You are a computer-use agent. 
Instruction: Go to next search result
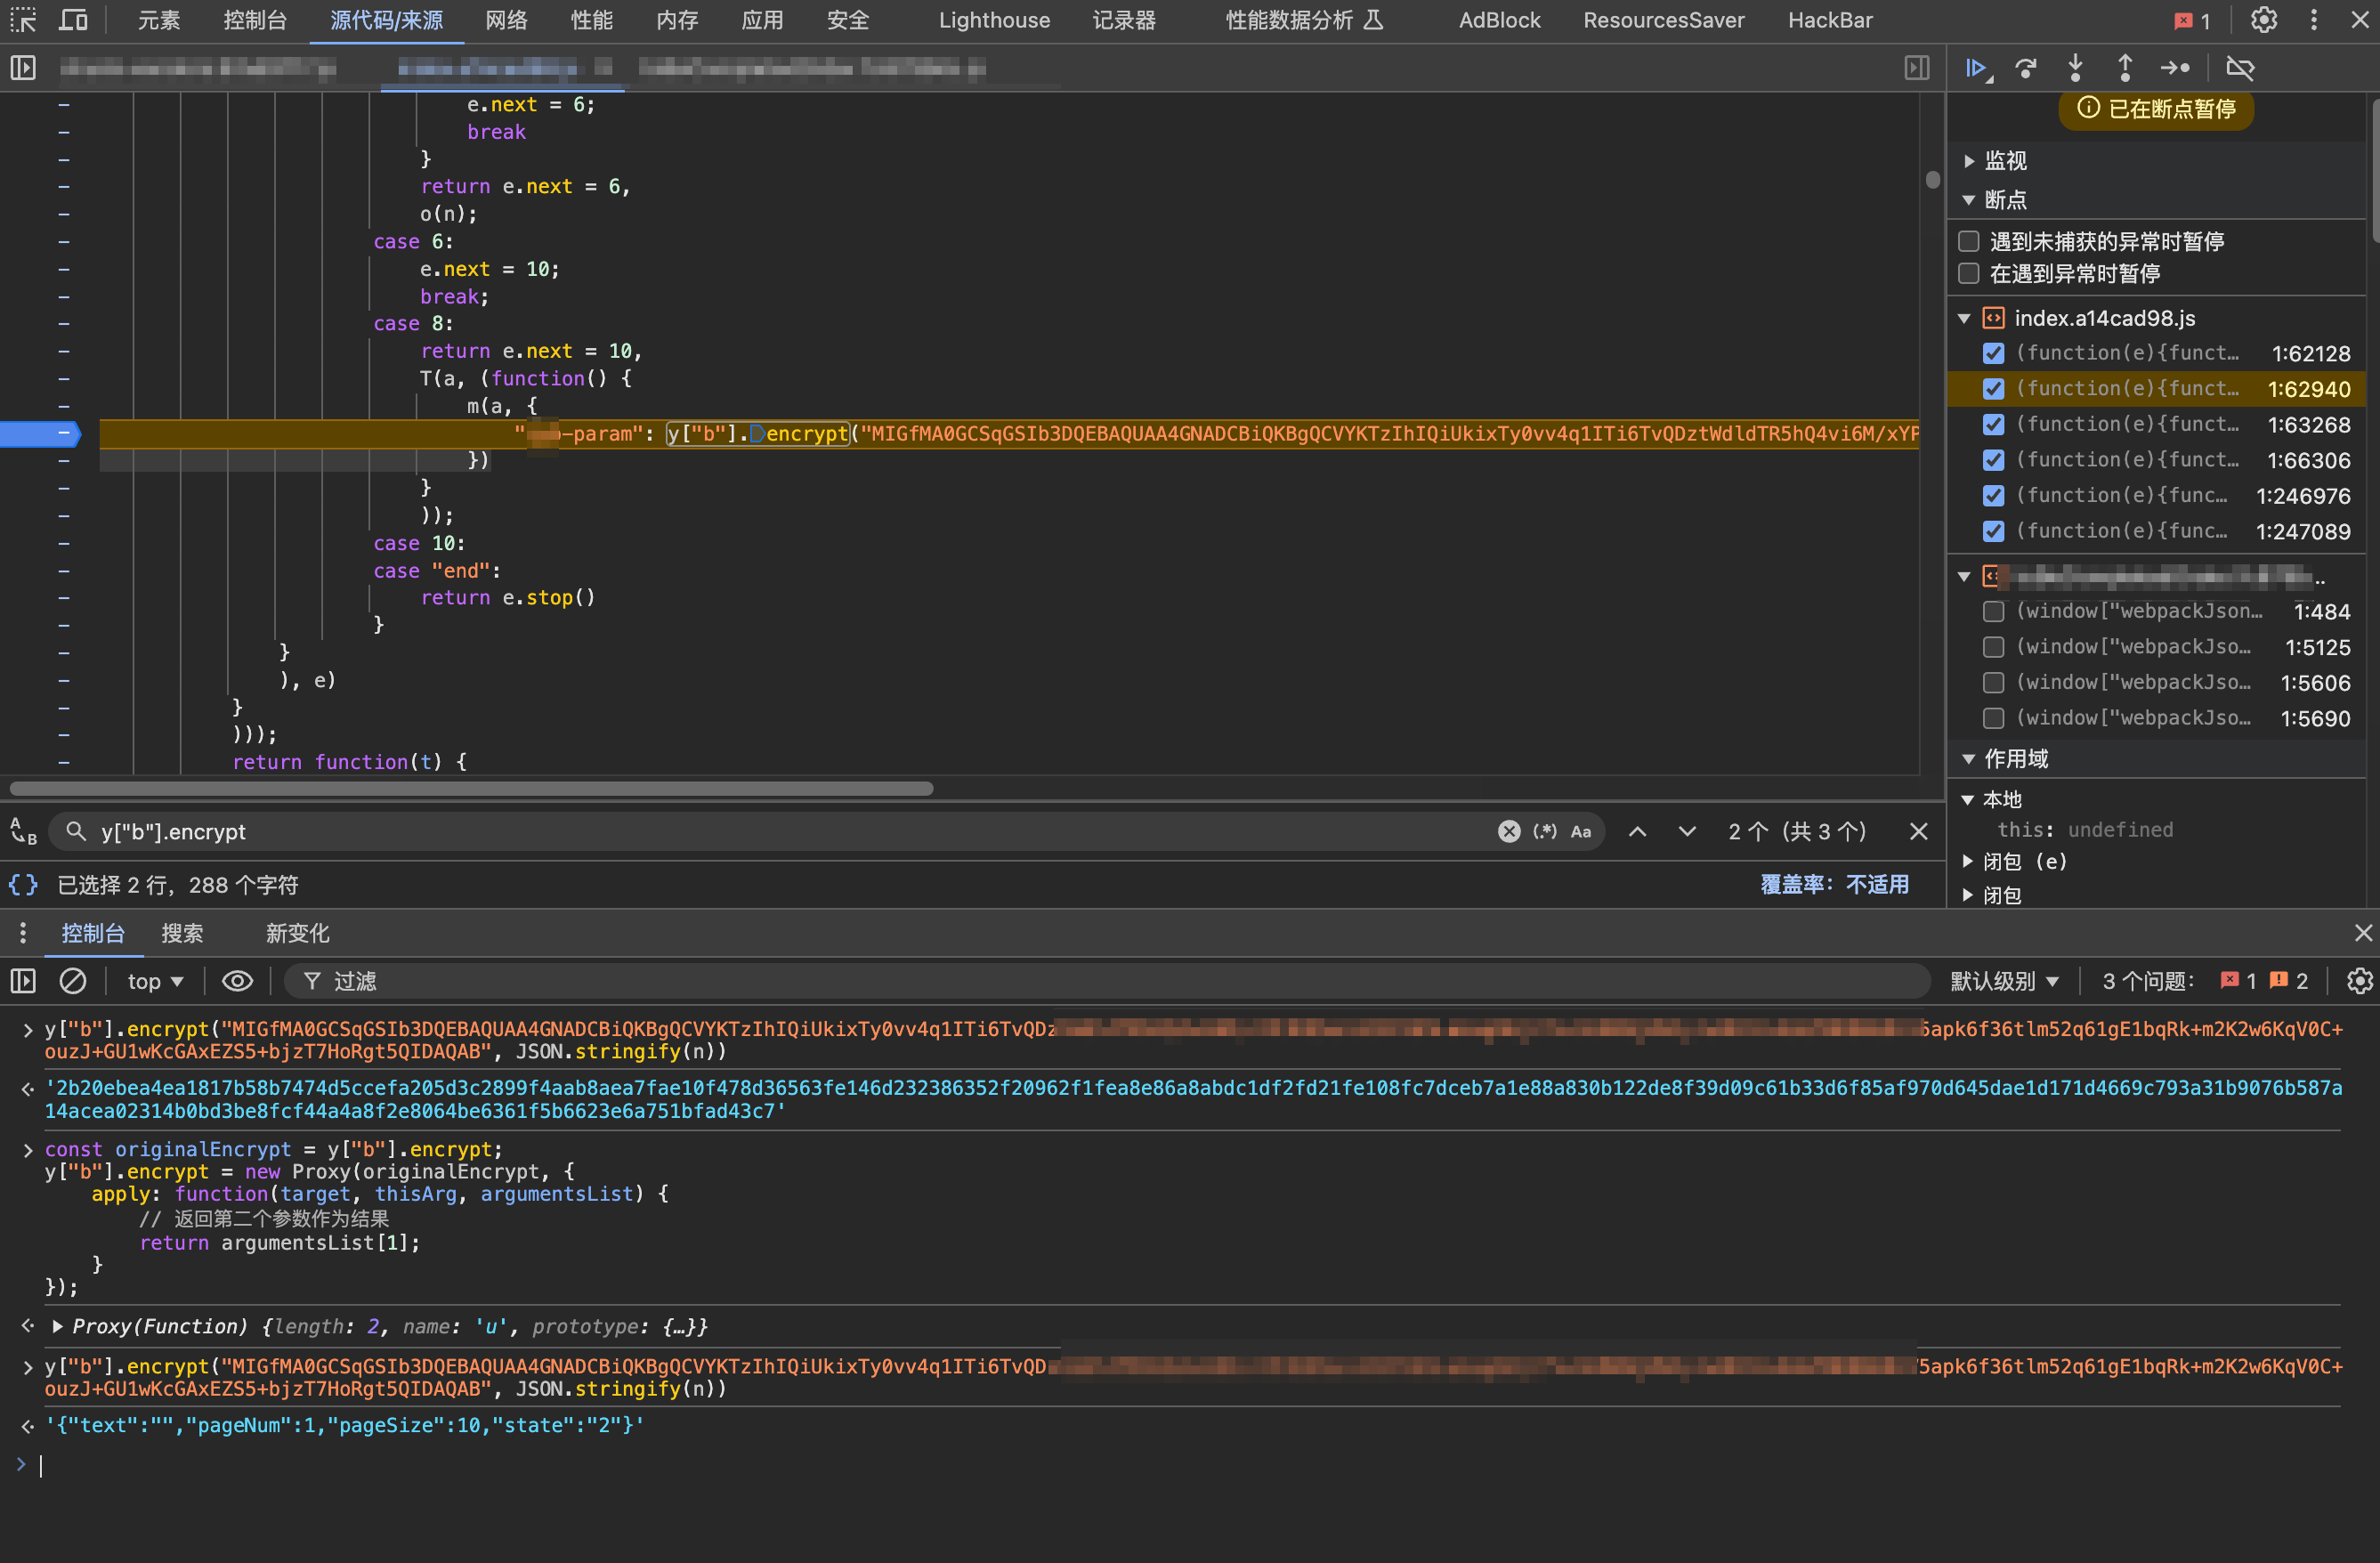(x=1687, y=831)
